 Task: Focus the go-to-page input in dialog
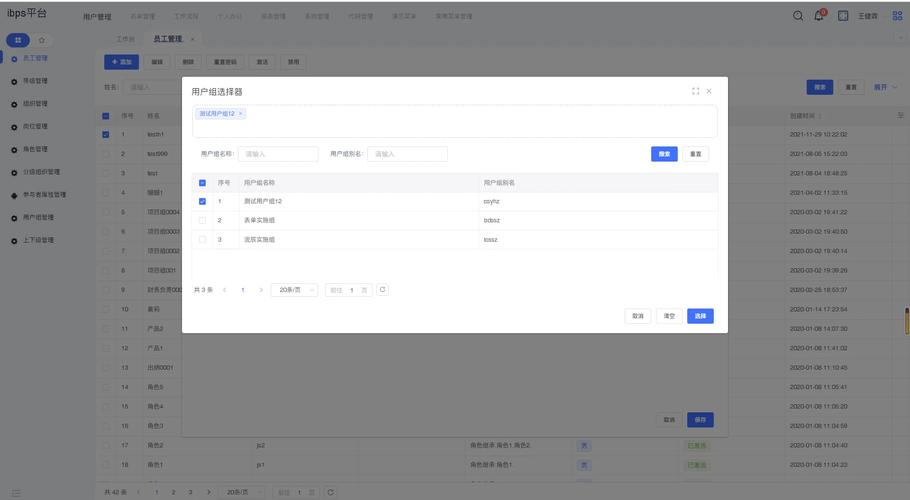352,290
